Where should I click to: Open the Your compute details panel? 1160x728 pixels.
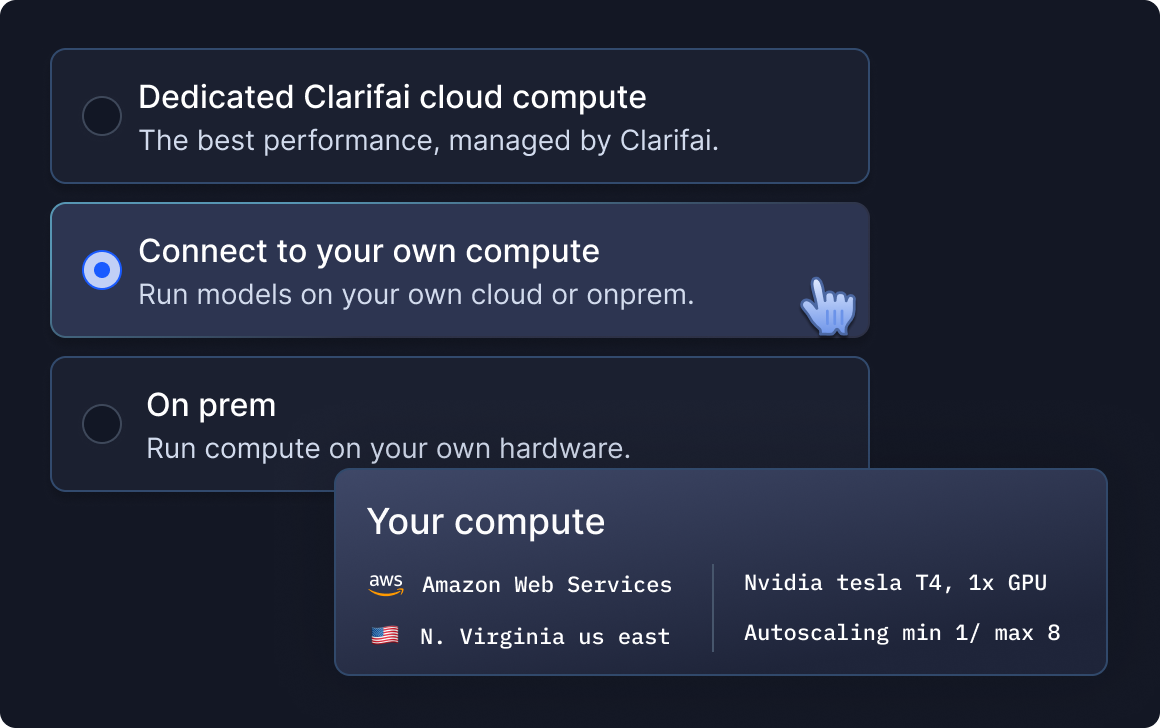(x=722, y=572)
